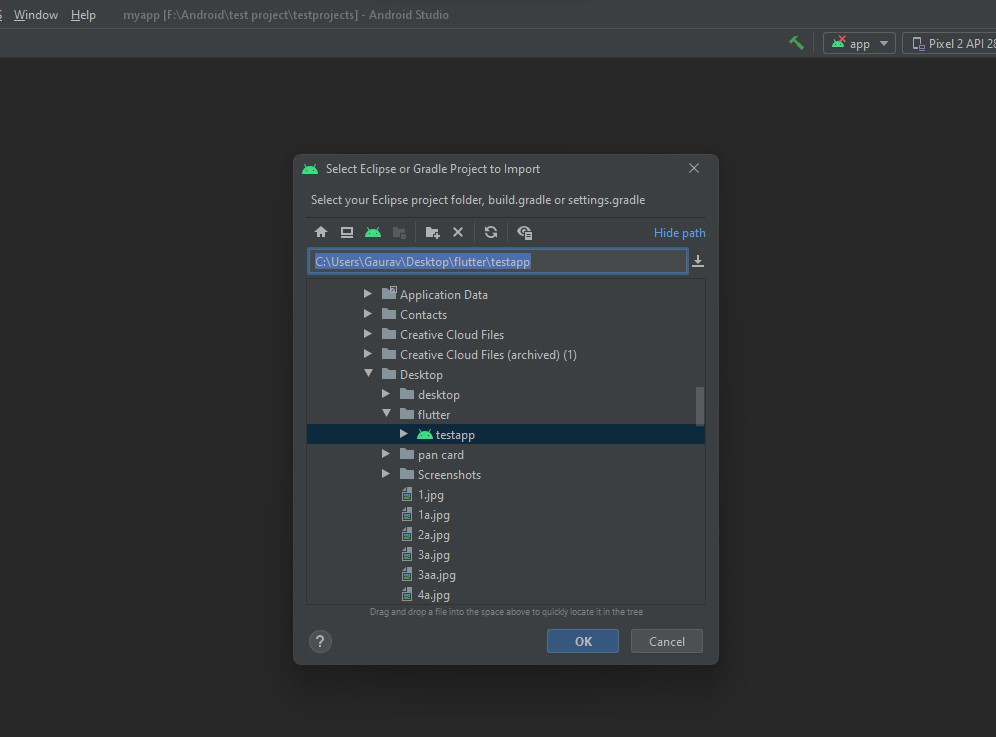The image size is (996, 737).
Task: Open the recent paths history arrow
Action: click(x=698, y=262)
